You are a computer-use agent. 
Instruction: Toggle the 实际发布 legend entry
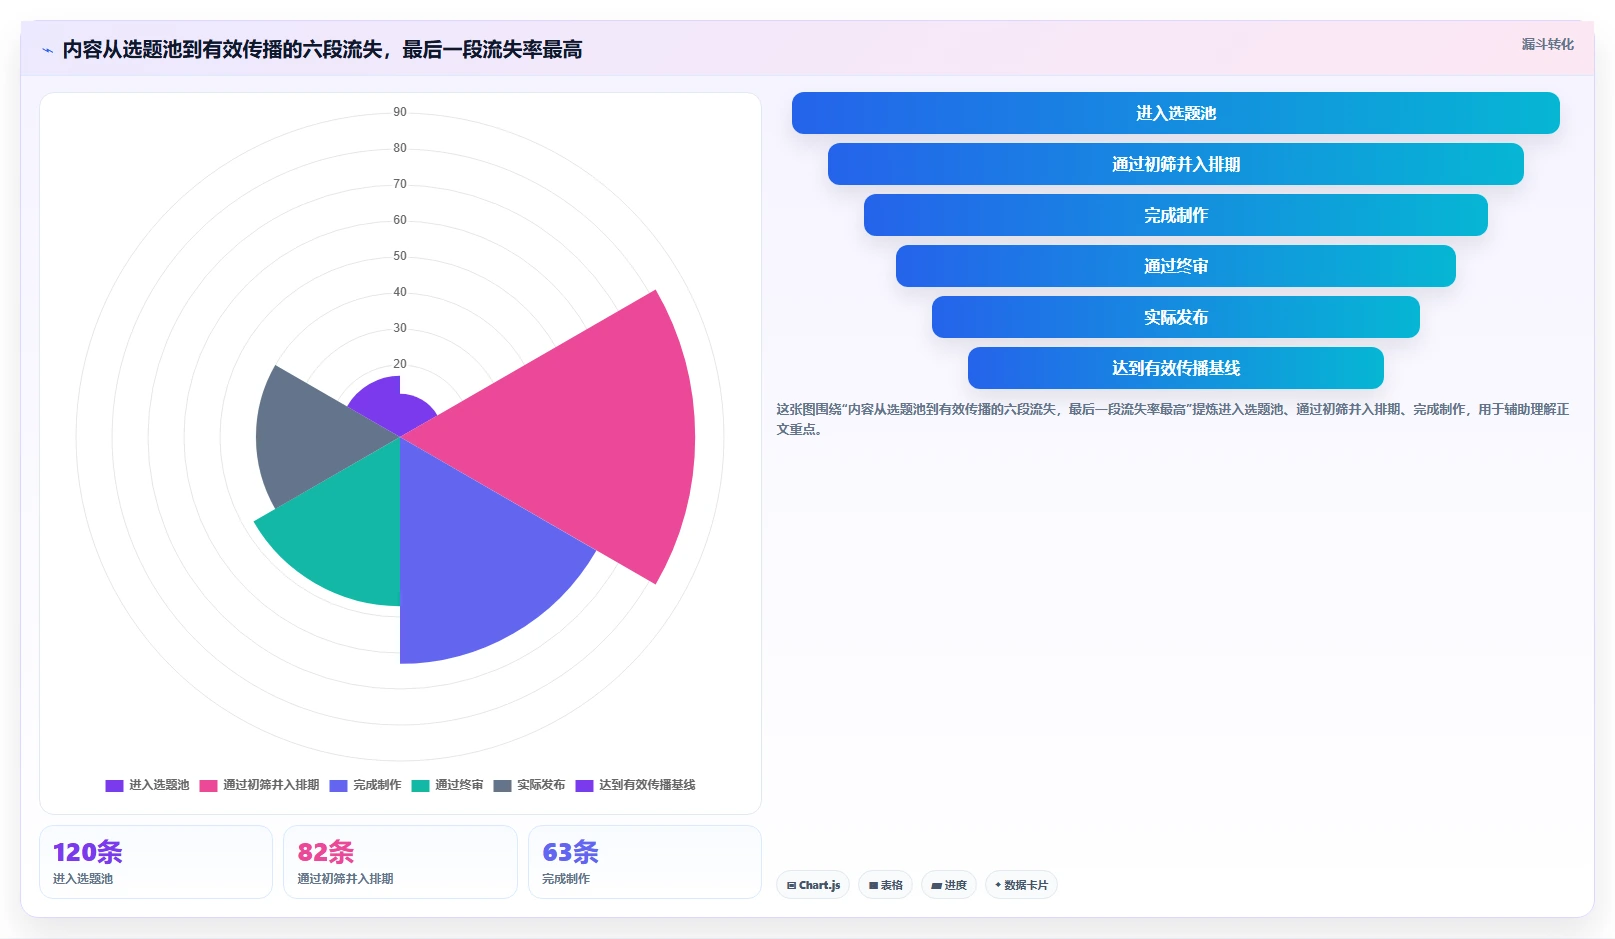[529, 785]
